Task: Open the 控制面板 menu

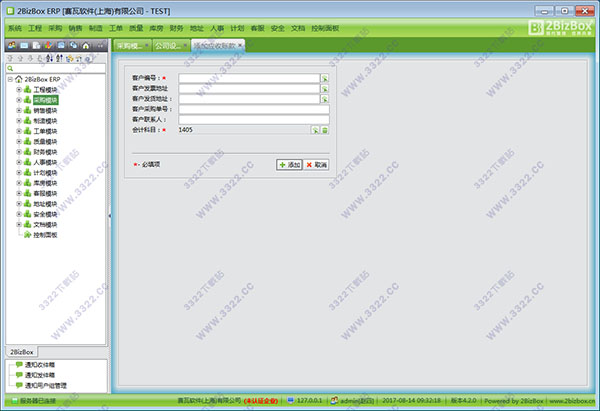Action: pyautogui.click(x=325, y=28)
